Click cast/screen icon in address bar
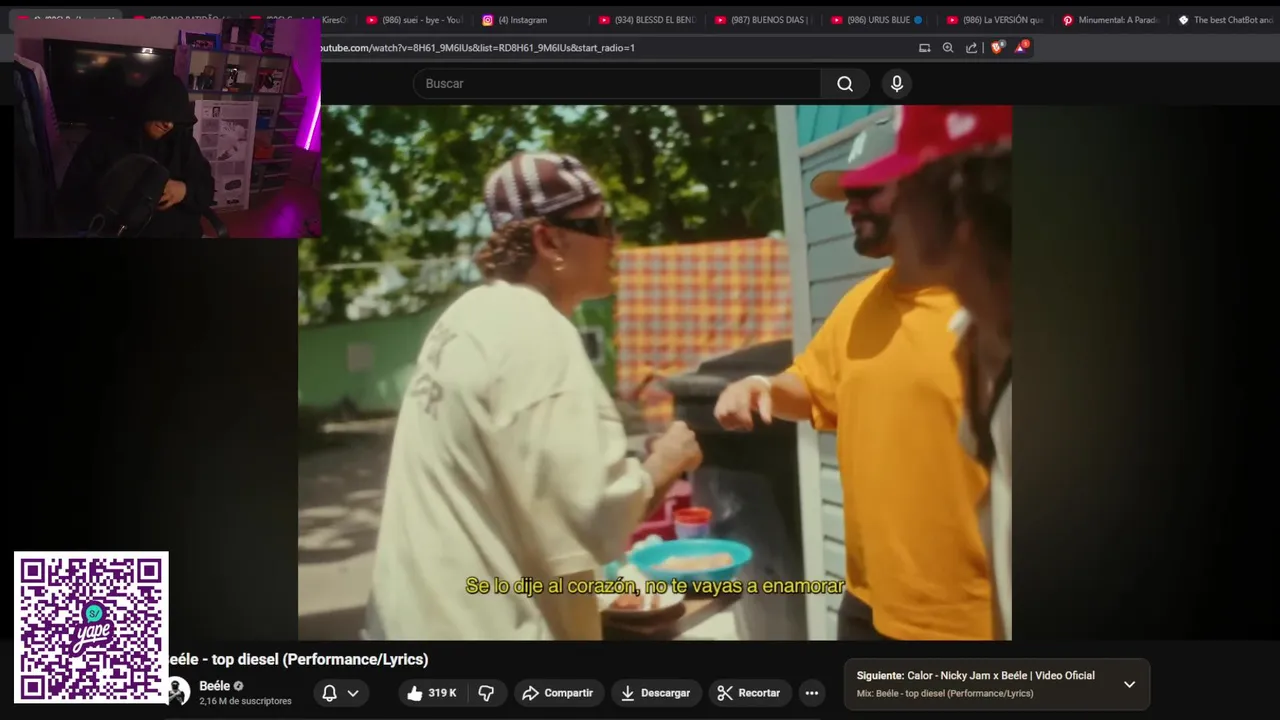1280x720 pixels. pos(924,48)
